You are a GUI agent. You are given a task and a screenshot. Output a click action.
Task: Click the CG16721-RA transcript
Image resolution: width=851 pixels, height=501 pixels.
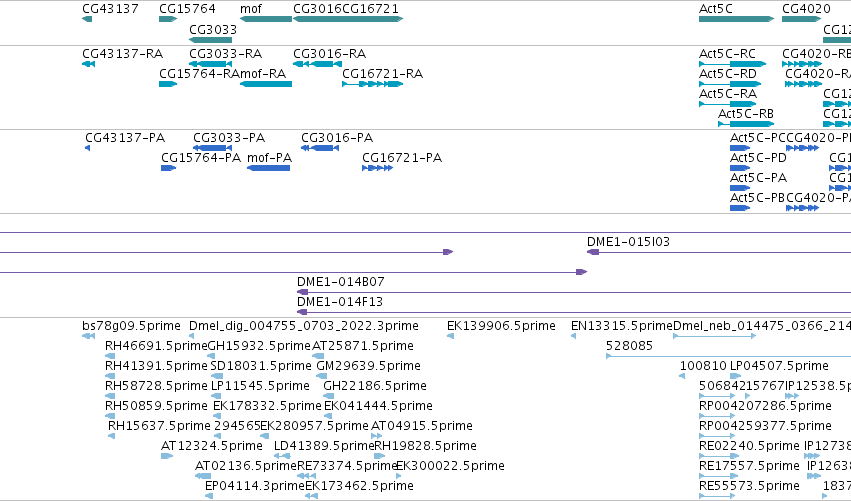[372, 85]
